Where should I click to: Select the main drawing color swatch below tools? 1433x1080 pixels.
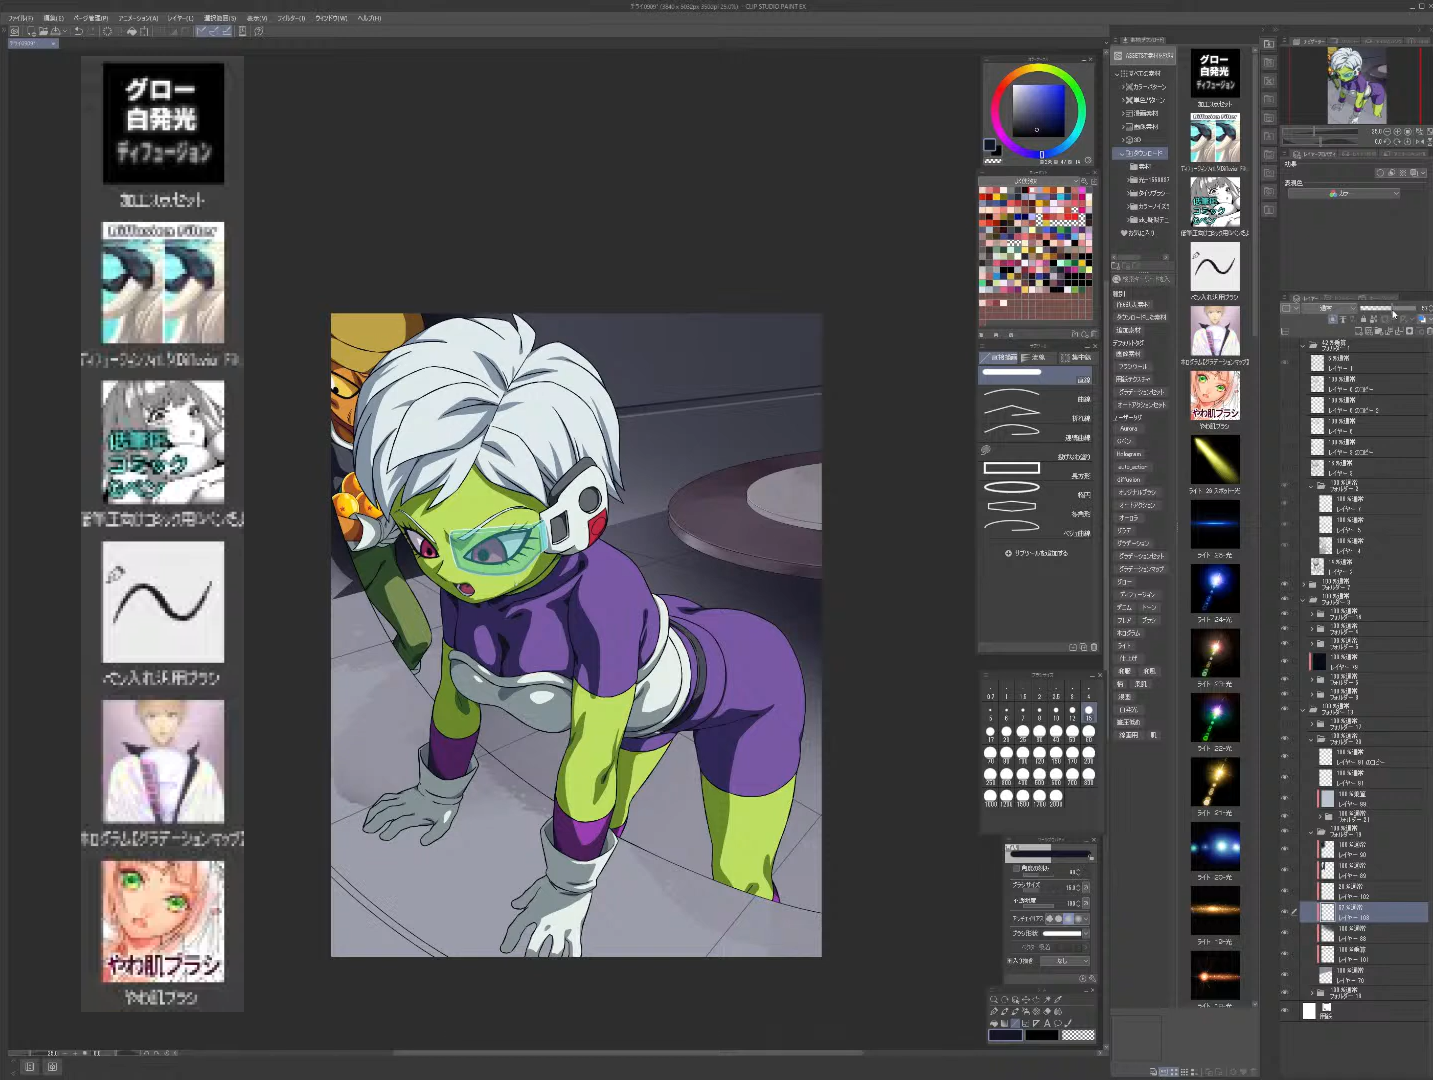1005,1035
